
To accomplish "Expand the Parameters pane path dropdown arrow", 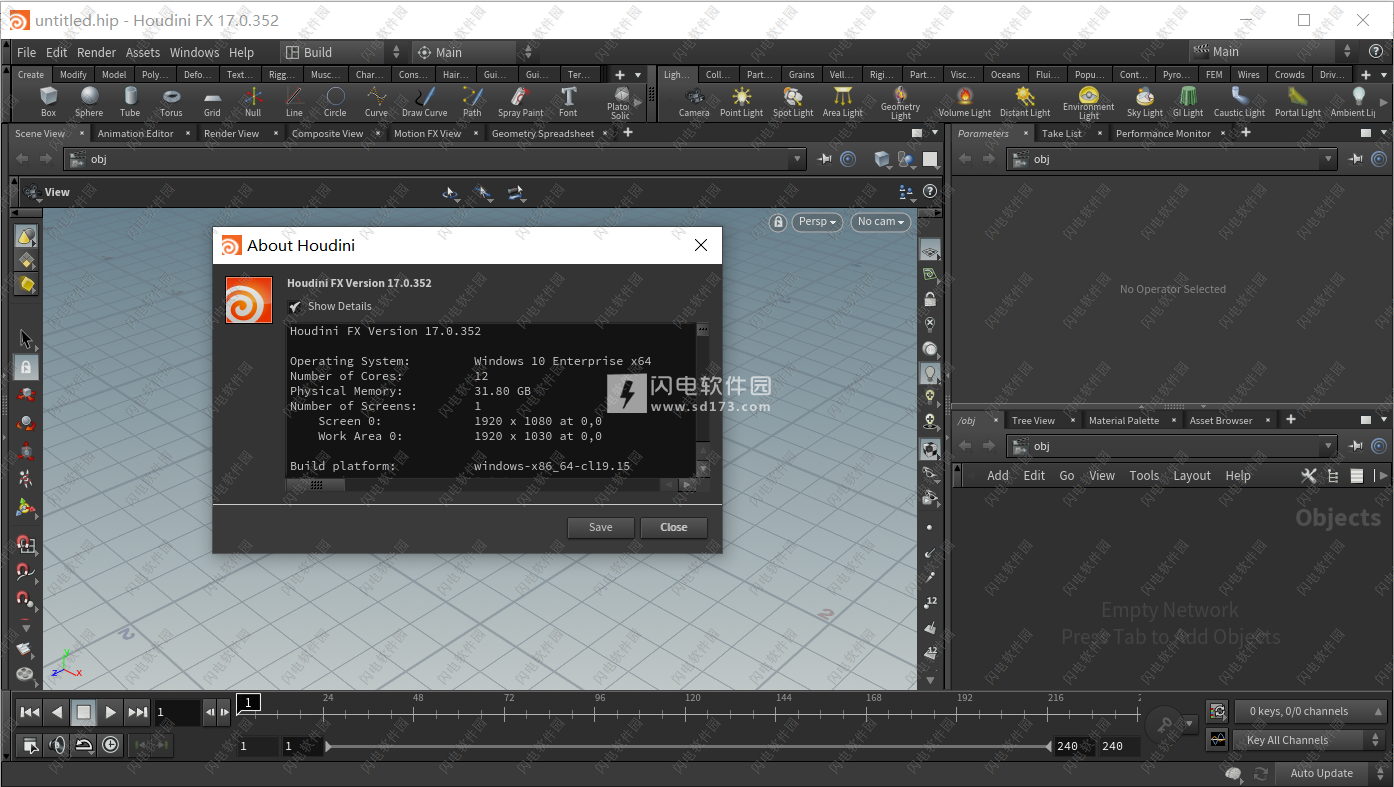I will [1329, 159].
